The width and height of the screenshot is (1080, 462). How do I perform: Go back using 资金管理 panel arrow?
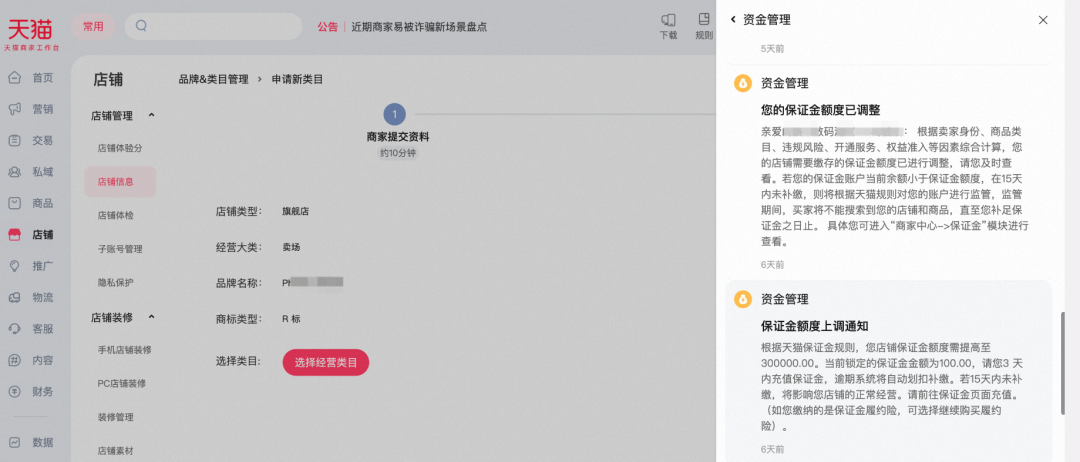click(x=733, y=19)
